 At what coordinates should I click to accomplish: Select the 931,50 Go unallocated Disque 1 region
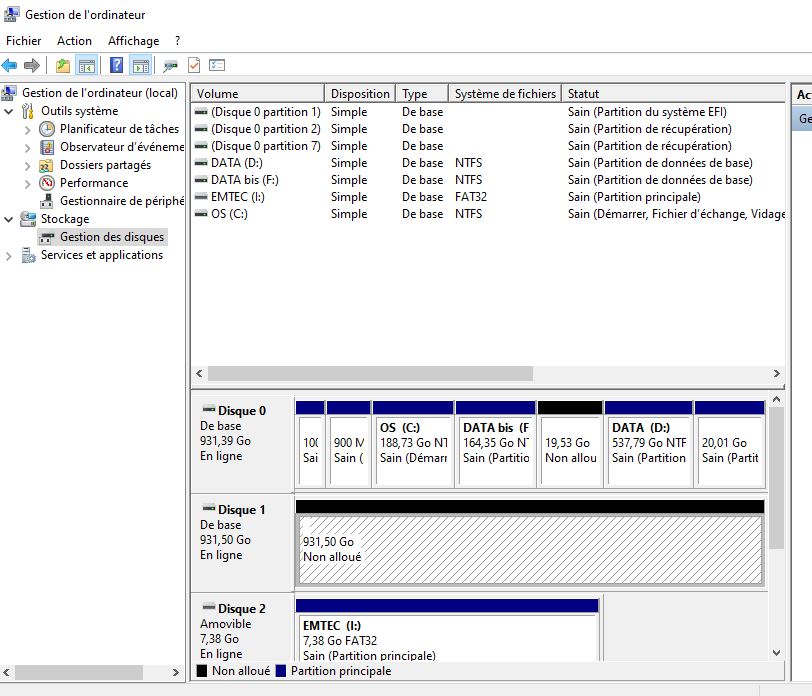pos(530,549)
